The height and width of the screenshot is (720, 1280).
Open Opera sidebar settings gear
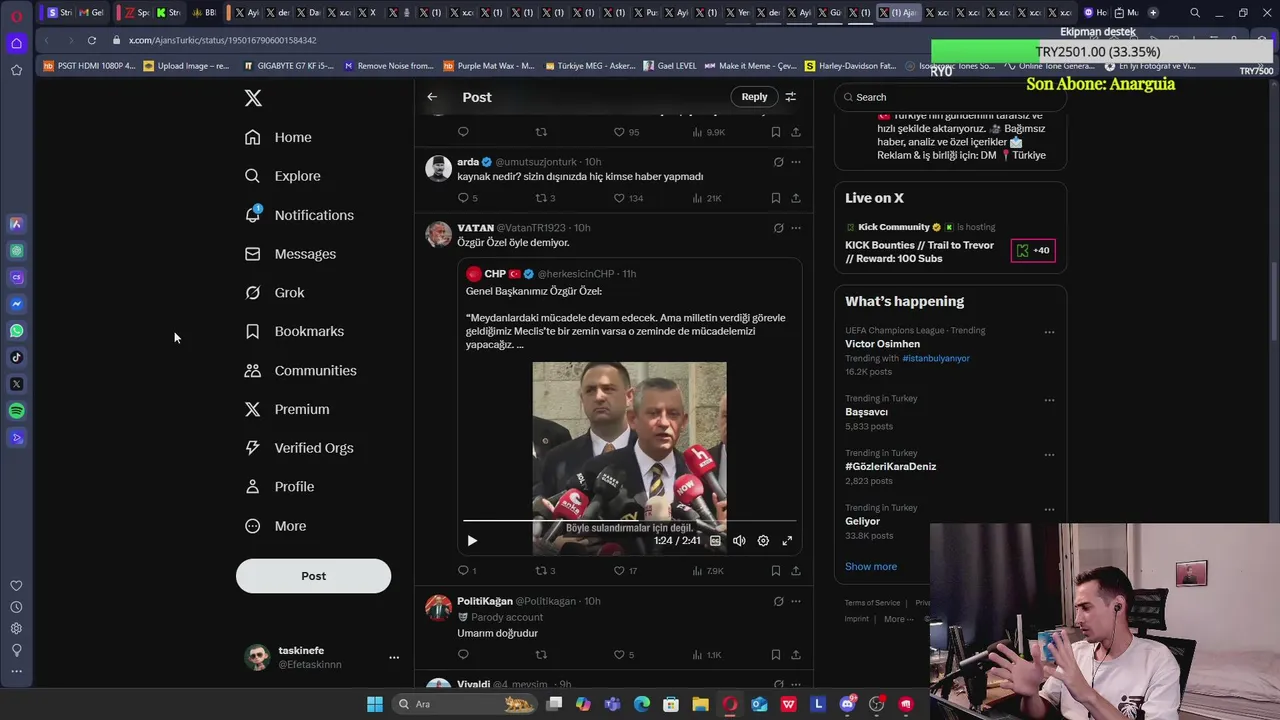click(16, 629)
